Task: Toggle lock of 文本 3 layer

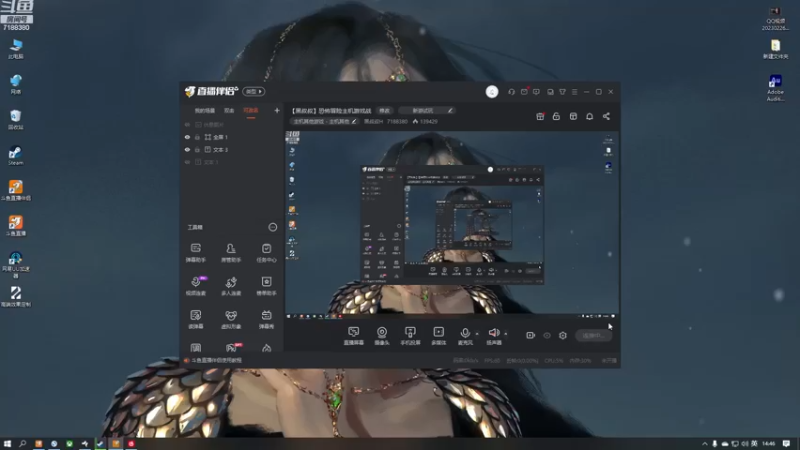Action: click(x=197, y=150)
